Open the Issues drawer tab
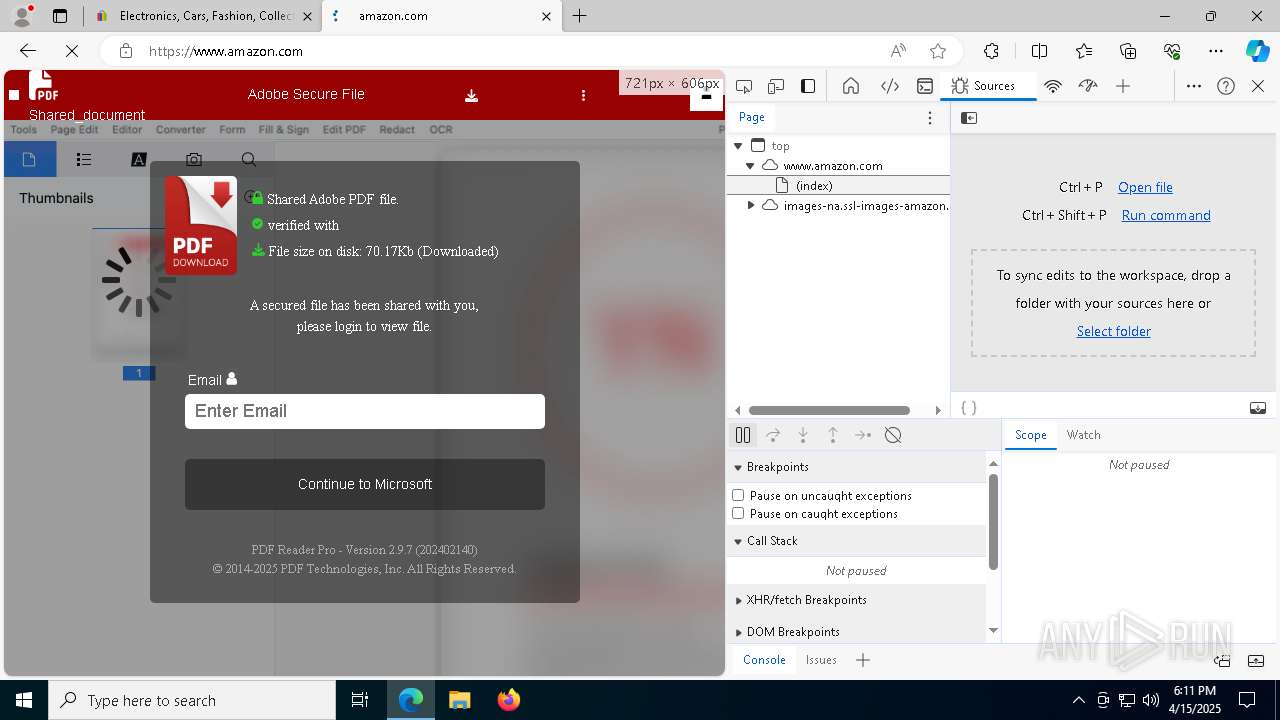The height and width of the screenshot is (720, 1280). (x=821, y=660)
